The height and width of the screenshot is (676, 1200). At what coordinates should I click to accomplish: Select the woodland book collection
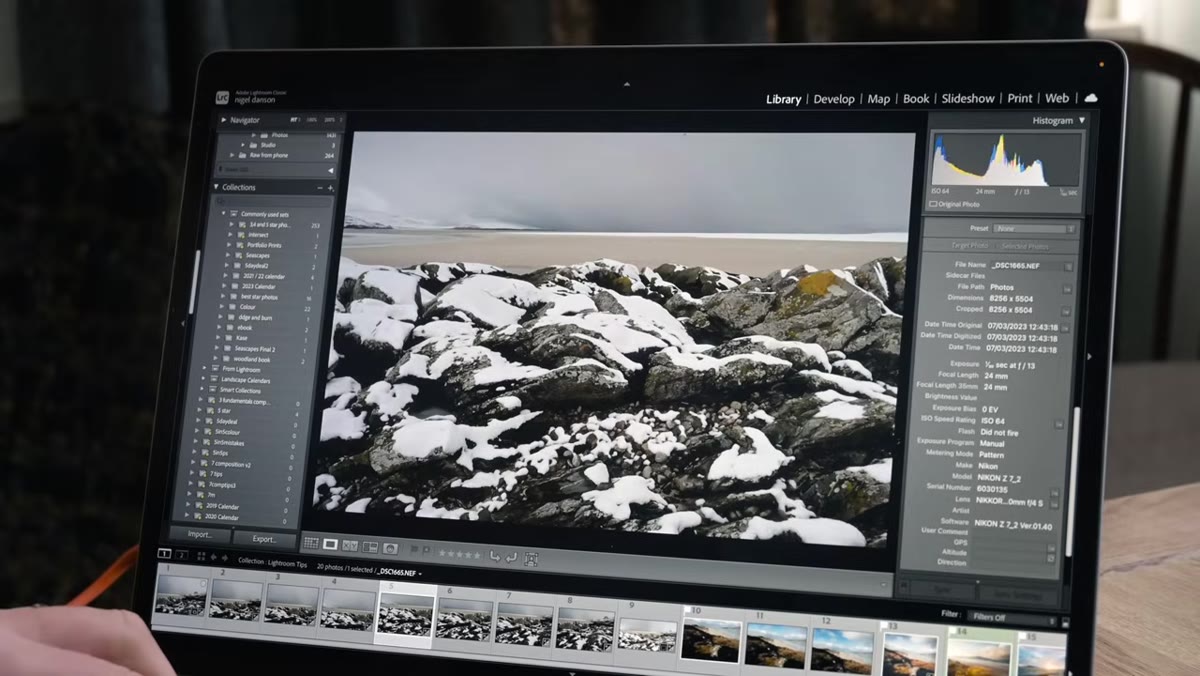[254, 358]
